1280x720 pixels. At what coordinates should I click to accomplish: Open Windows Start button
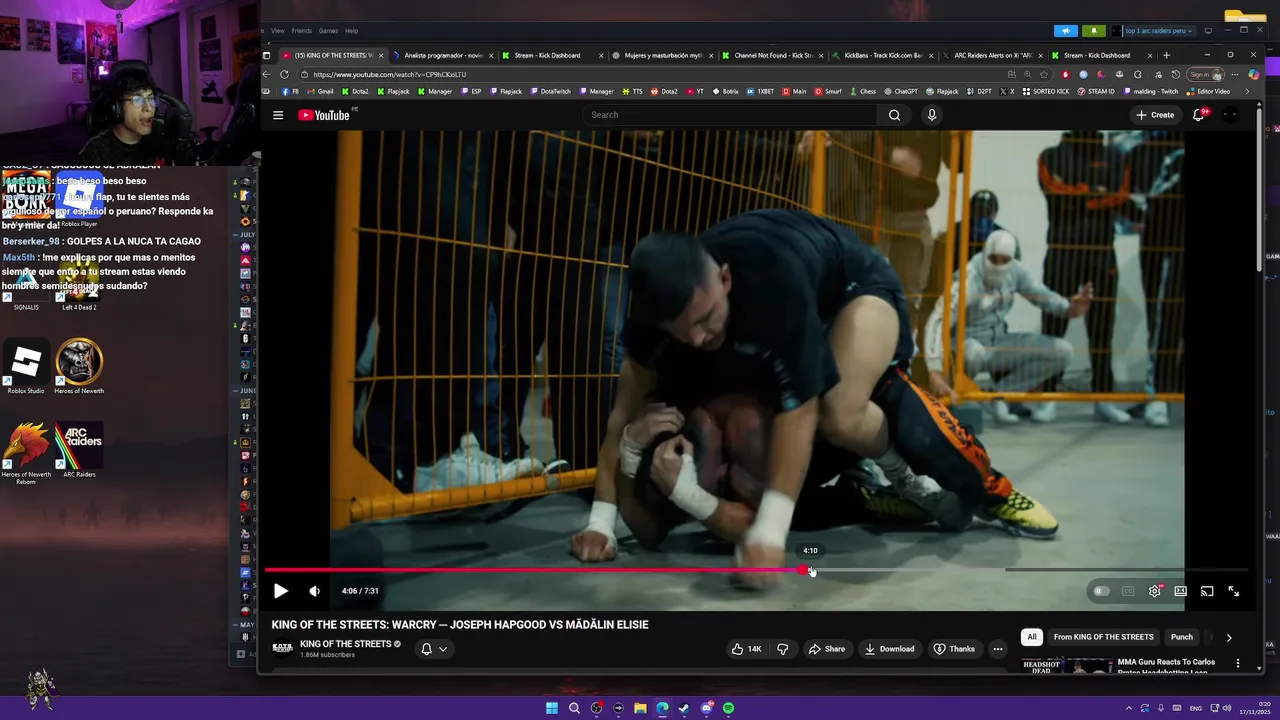pyautogui.click(x=552, y=708)
